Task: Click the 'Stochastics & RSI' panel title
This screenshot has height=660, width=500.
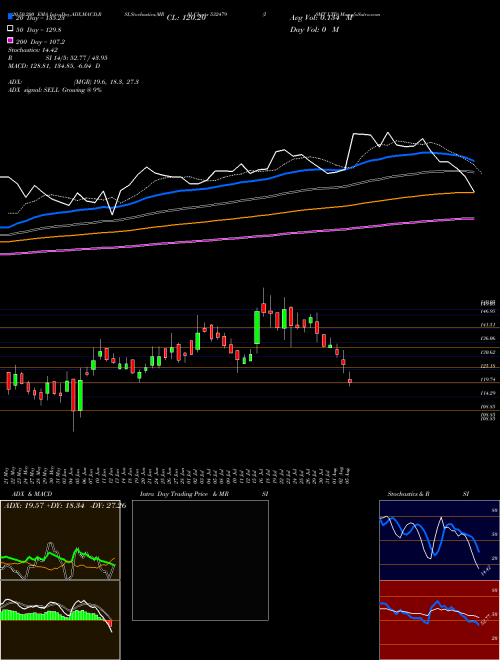Action: point(428,494)
